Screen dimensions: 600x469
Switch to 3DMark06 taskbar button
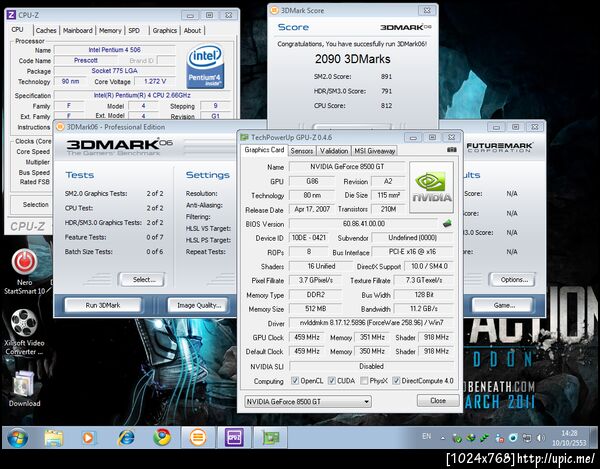point(198,438)
